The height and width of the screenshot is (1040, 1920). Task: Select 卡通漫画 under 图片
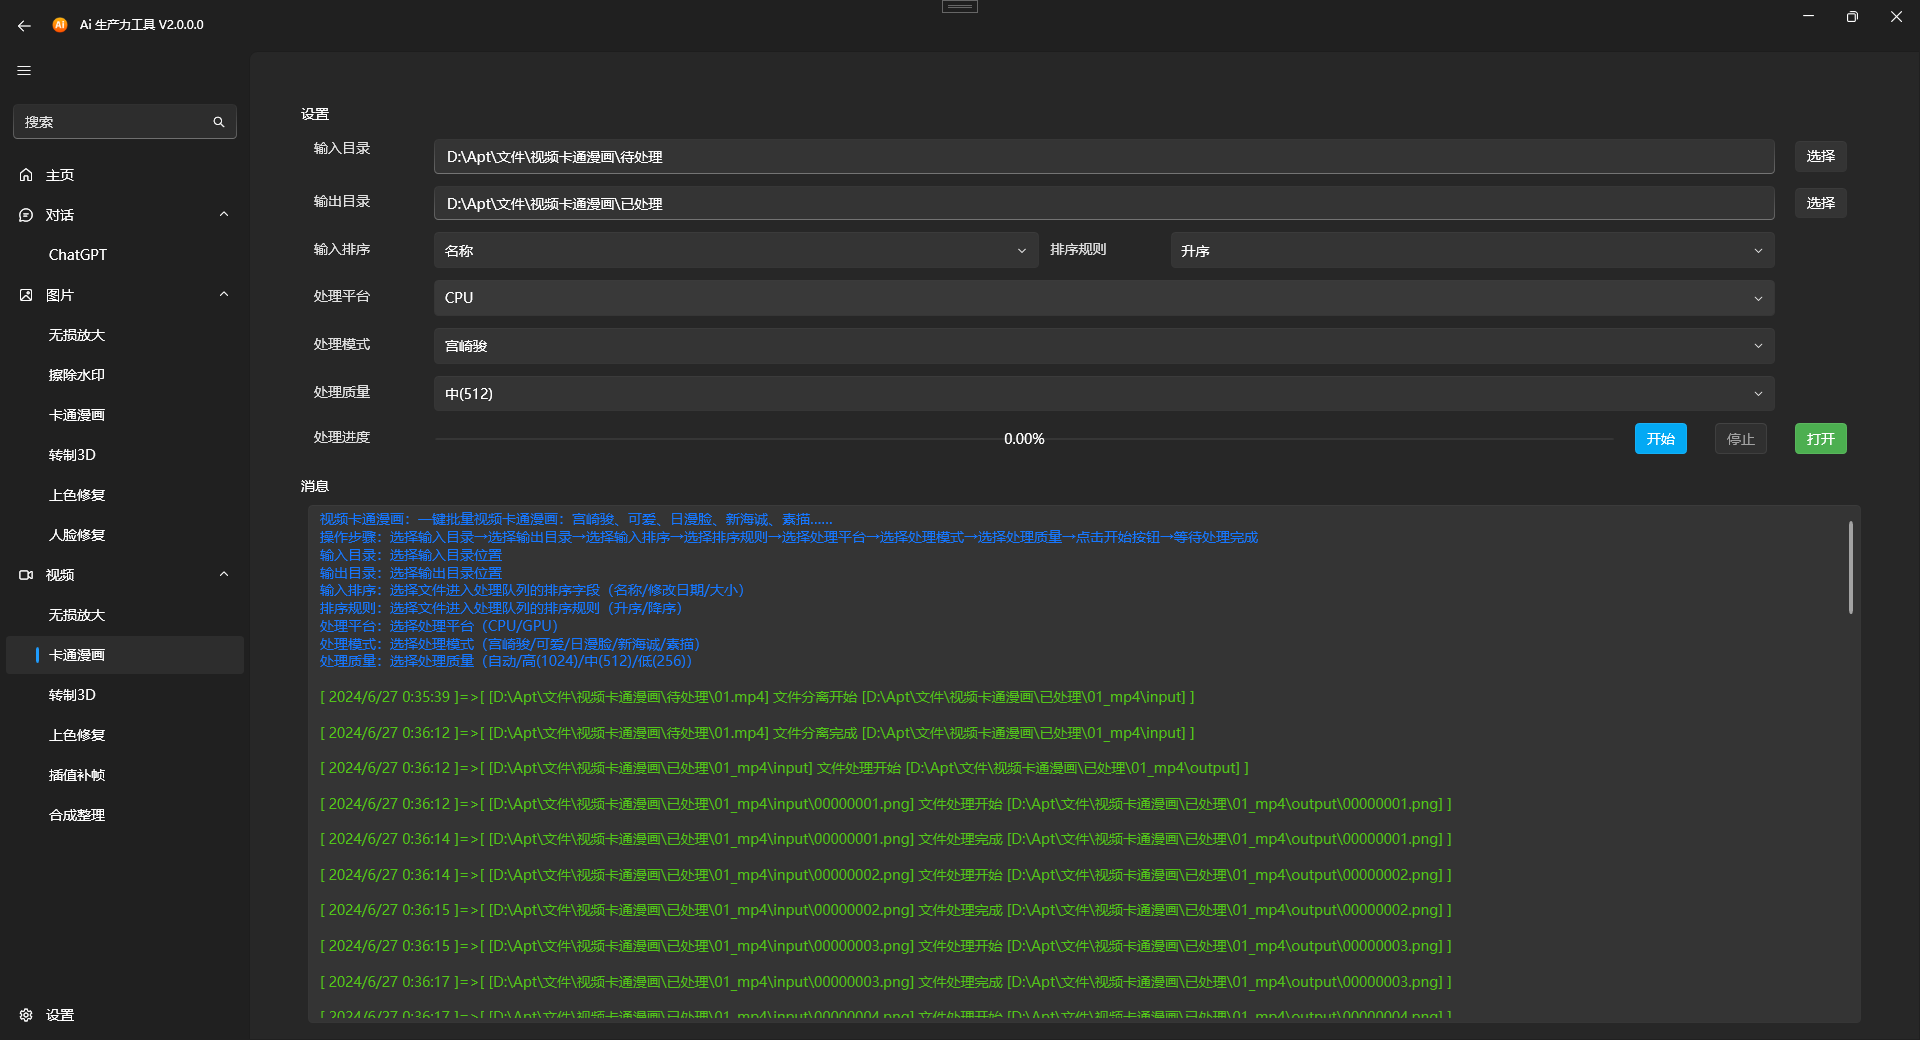(x=125, y=415)
